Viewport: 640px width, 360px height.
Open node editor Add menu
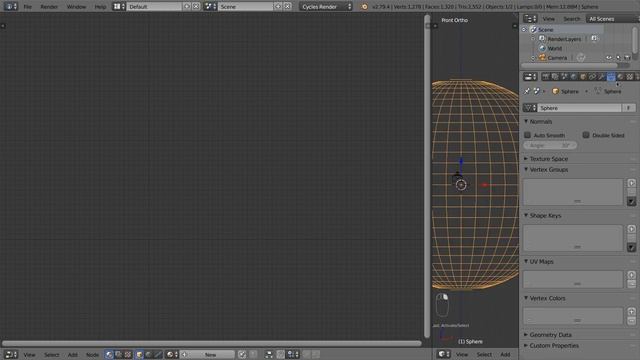click(73, 355)
